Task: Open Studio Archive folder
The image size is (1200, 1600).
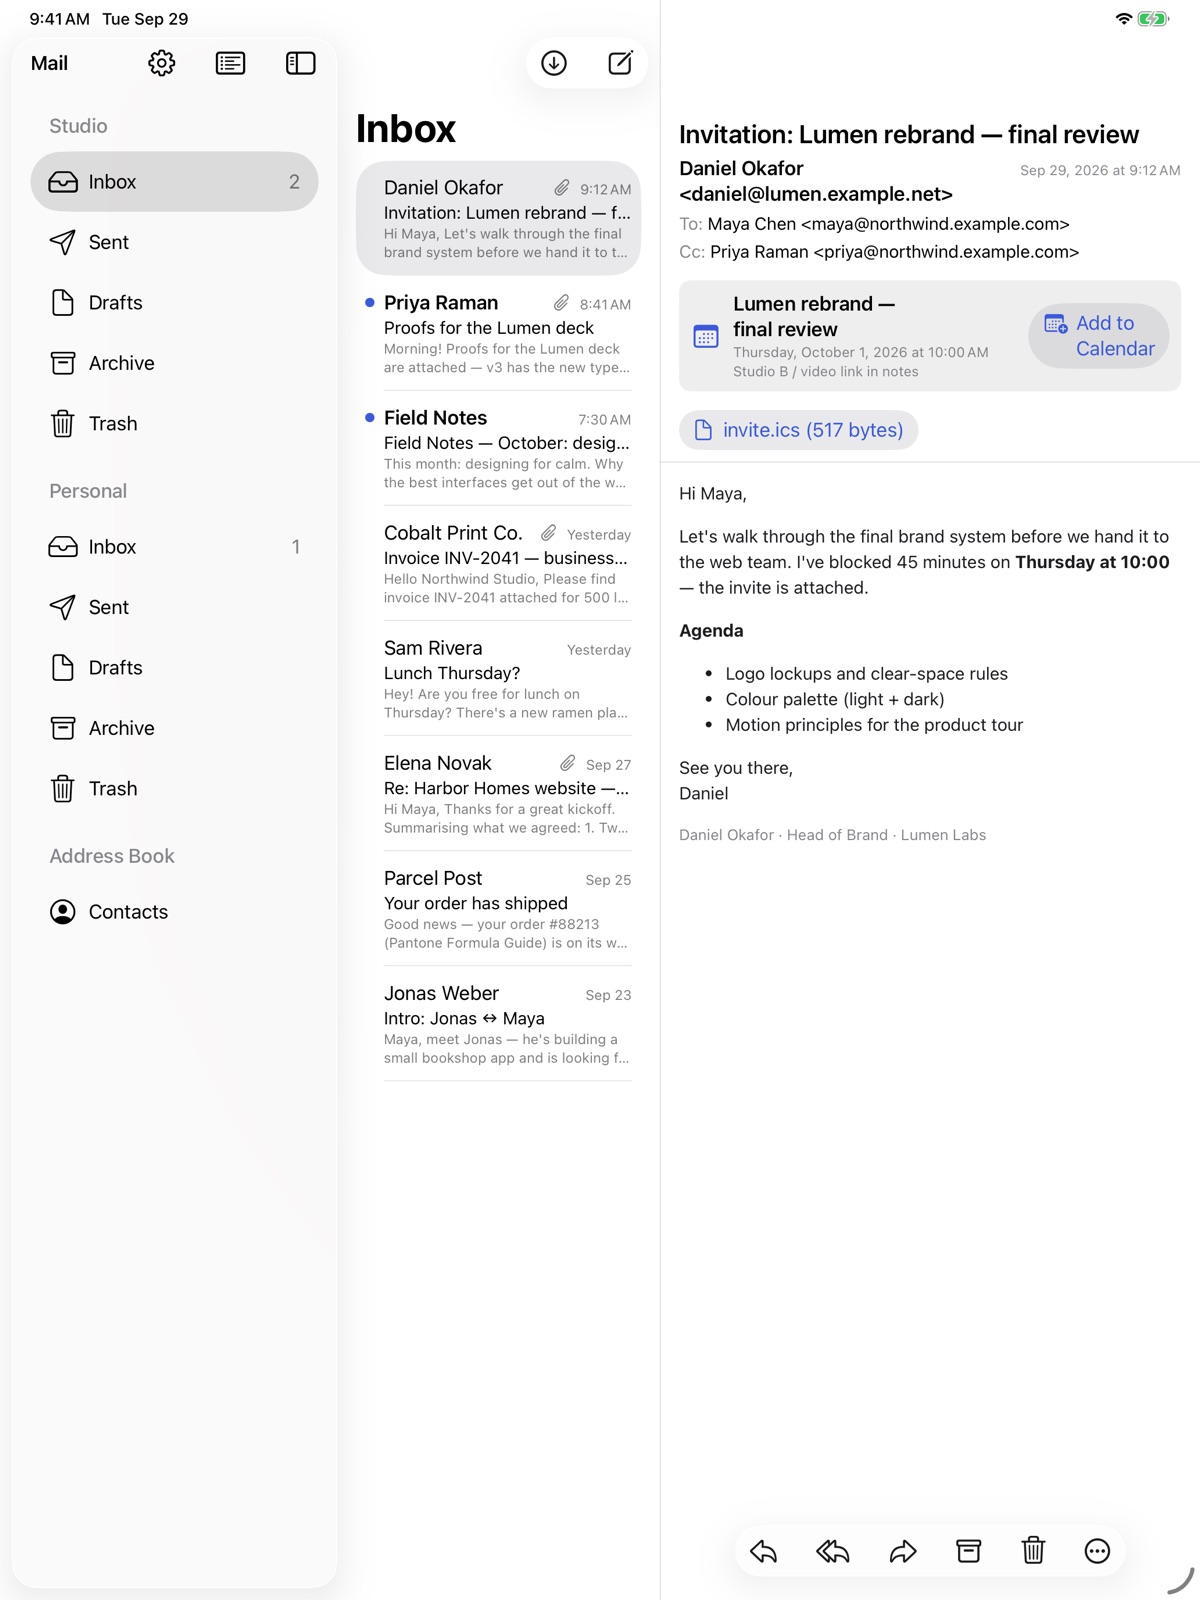Action: pos(174,363)
